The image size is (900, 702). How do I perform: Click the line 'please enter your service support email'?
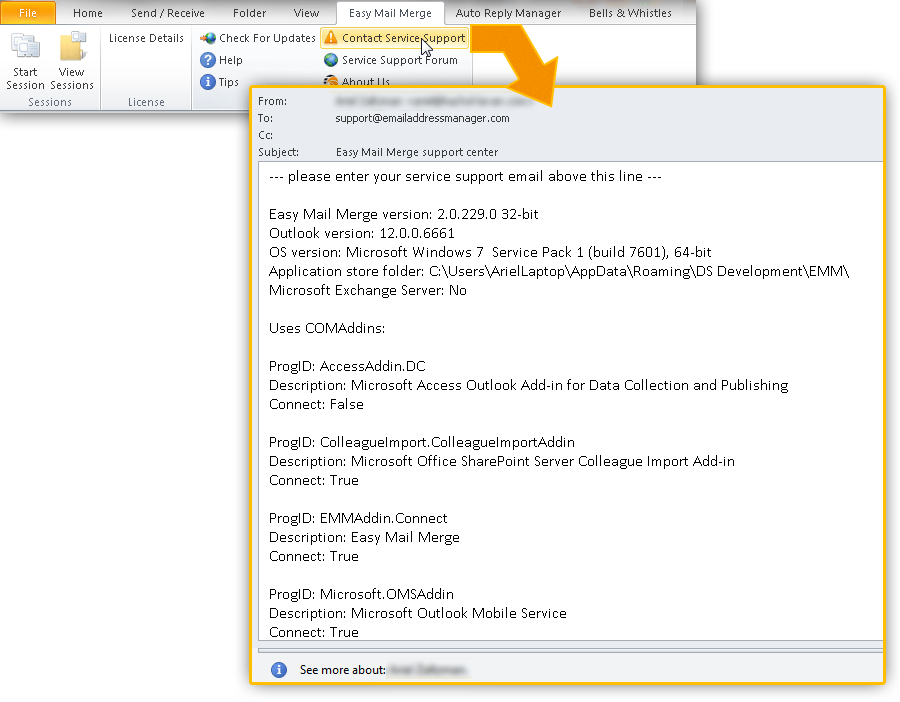pos(465,176)
